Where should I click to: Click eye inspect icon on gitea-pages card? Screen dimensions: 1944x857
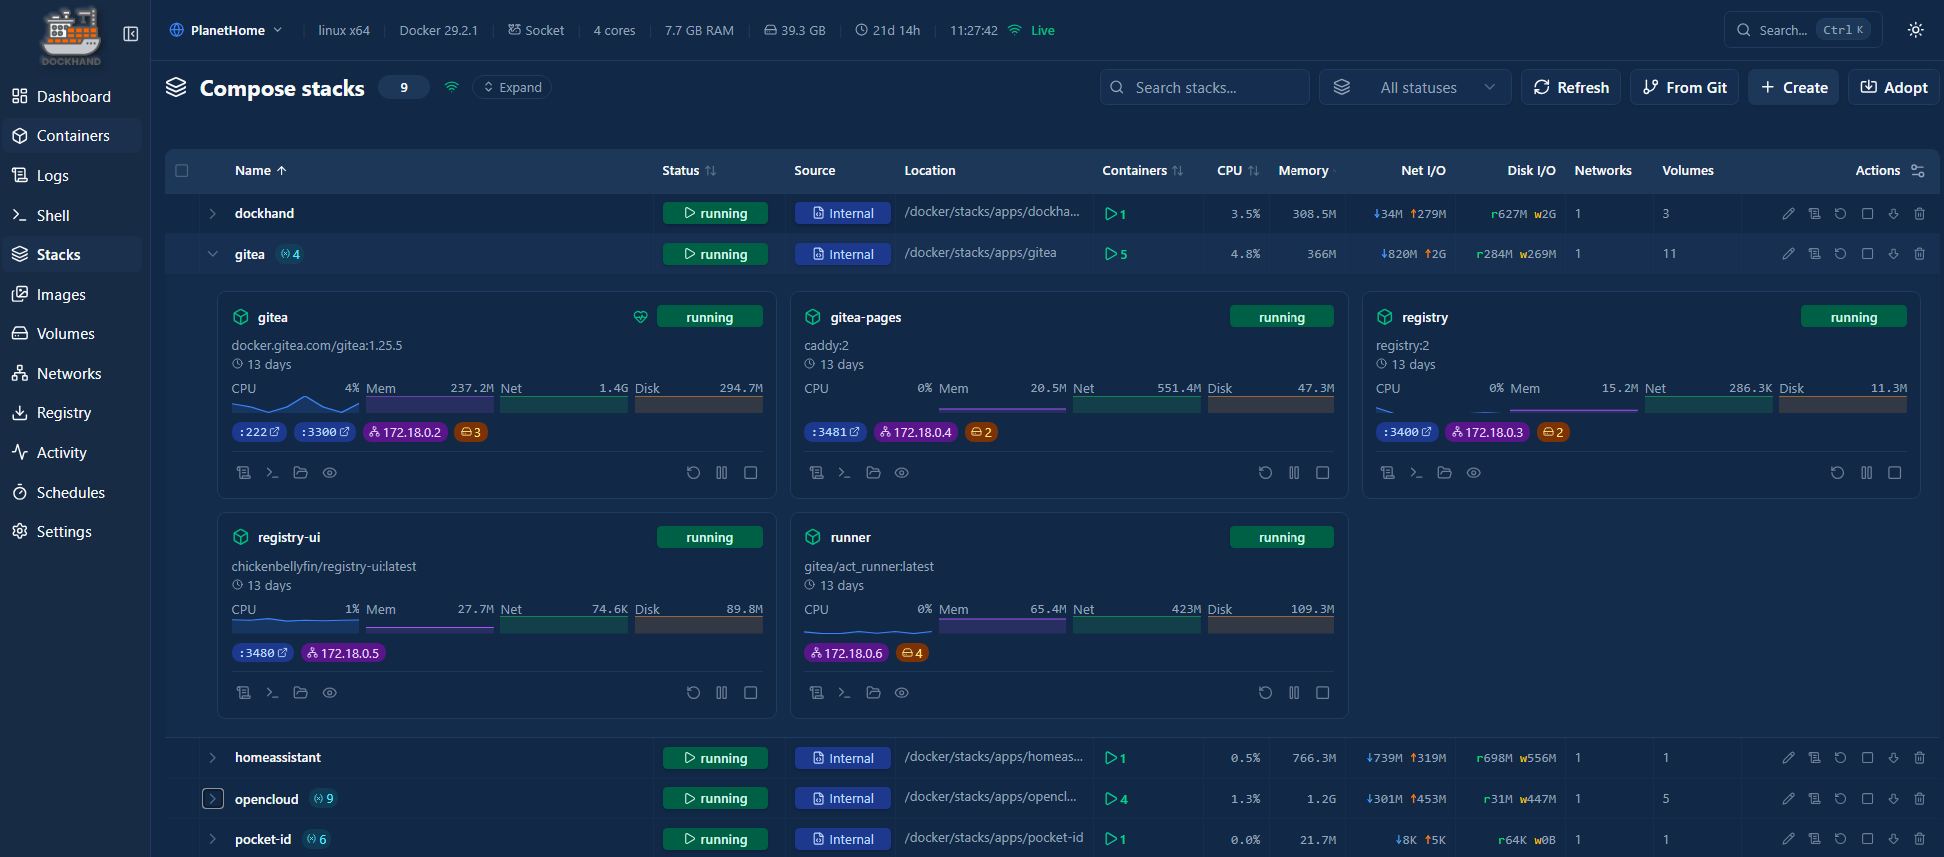pos(902,473)
